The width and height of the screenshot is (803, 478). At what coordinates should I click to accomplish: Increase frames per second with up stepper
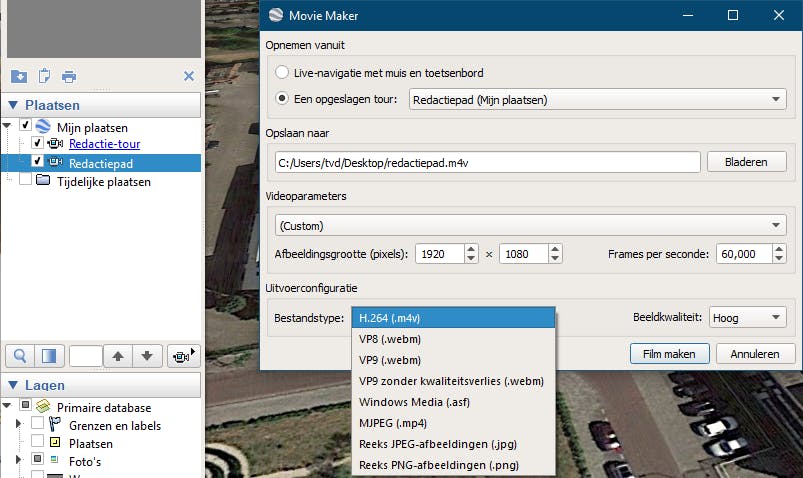(779, 248)
